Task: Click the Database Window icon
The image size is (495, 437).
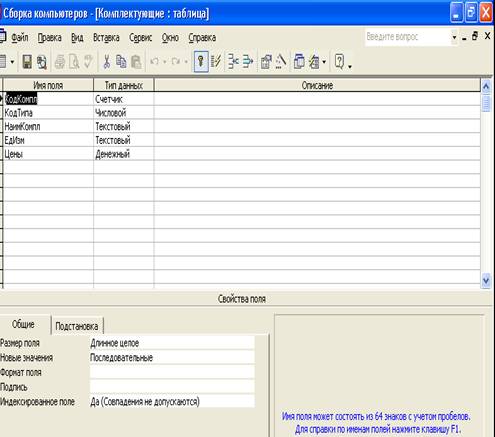Action: 299,62
